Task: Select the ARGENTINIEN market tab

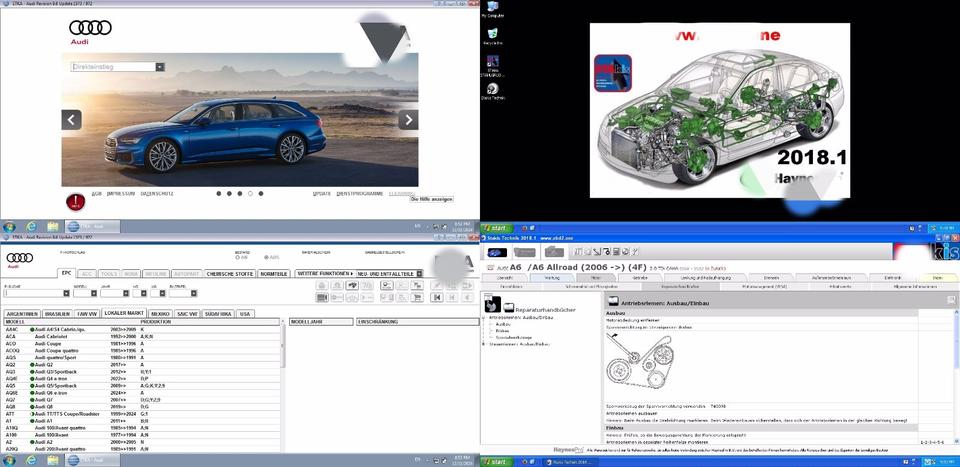Action: pyautogui.click(x=23, y=313)
